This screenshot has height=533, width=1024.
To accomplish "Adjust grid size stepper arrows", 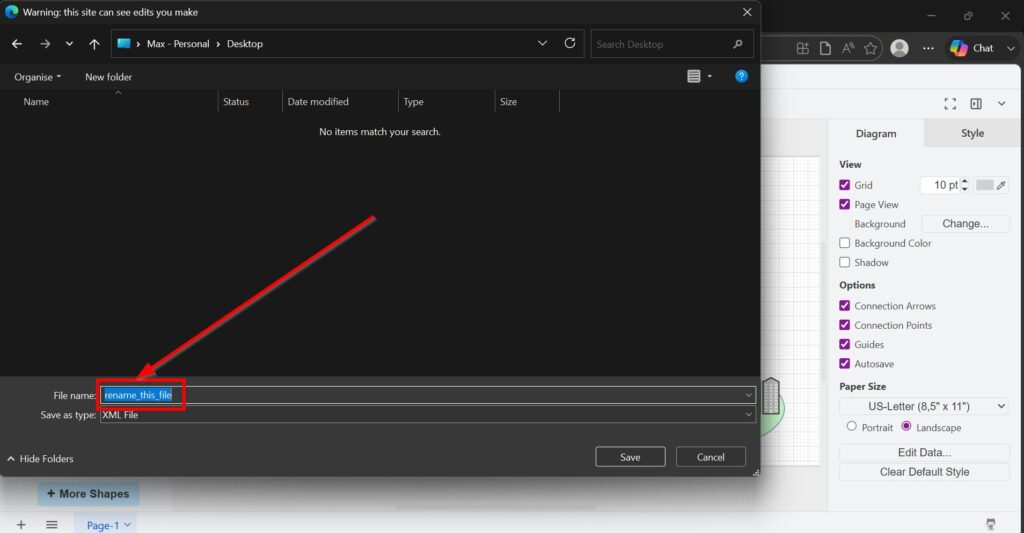I will pos(965,185).
